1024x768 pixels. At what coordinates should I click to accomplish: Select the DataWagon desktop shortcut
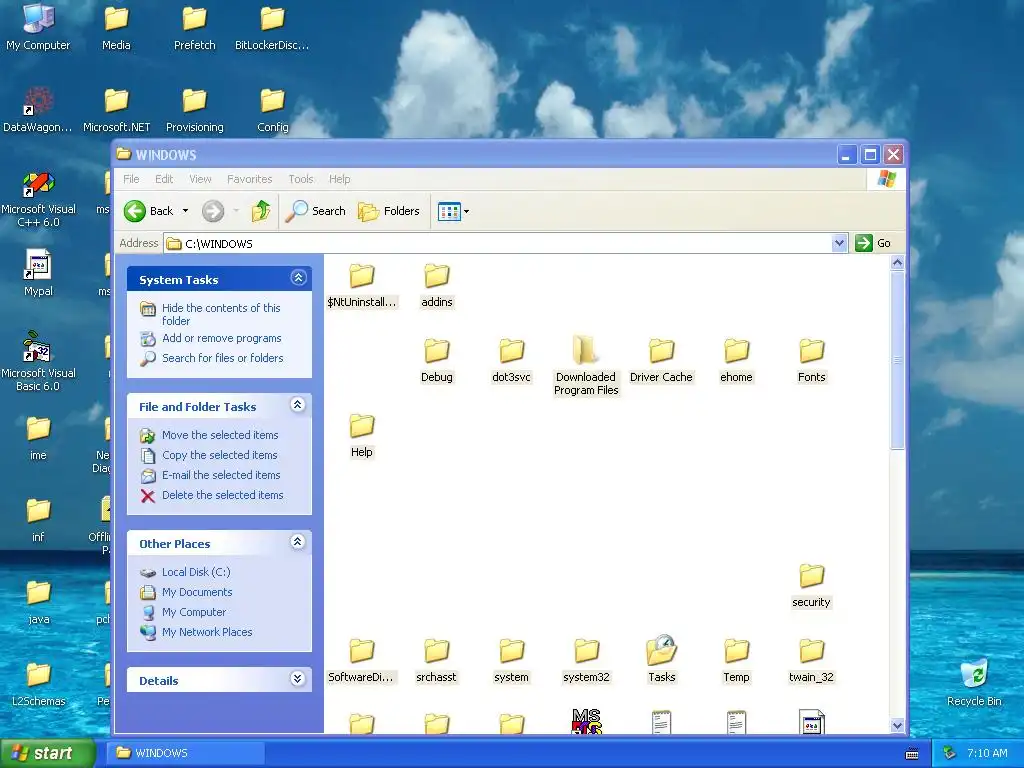click(x=38, y=110)
